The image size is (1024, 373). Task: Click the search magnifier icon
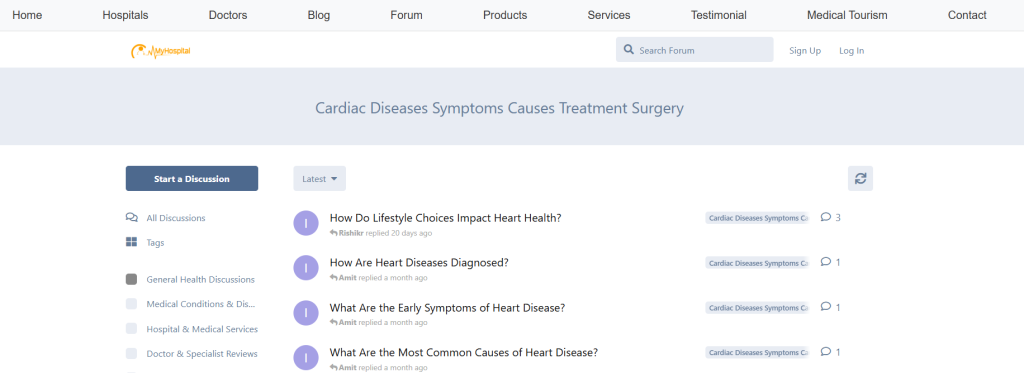pos(629,50)
